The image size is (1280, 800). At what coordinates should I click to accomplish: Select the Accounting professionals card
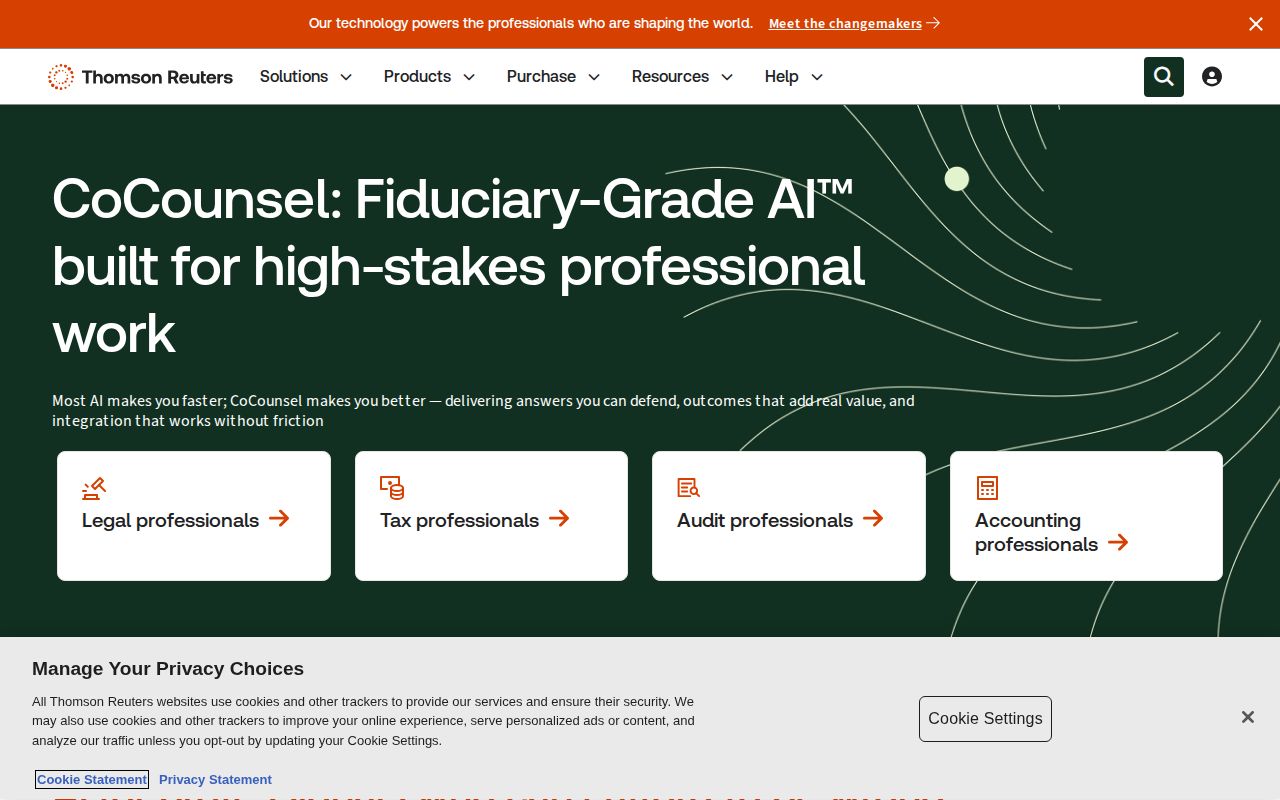click(1086, 516)
